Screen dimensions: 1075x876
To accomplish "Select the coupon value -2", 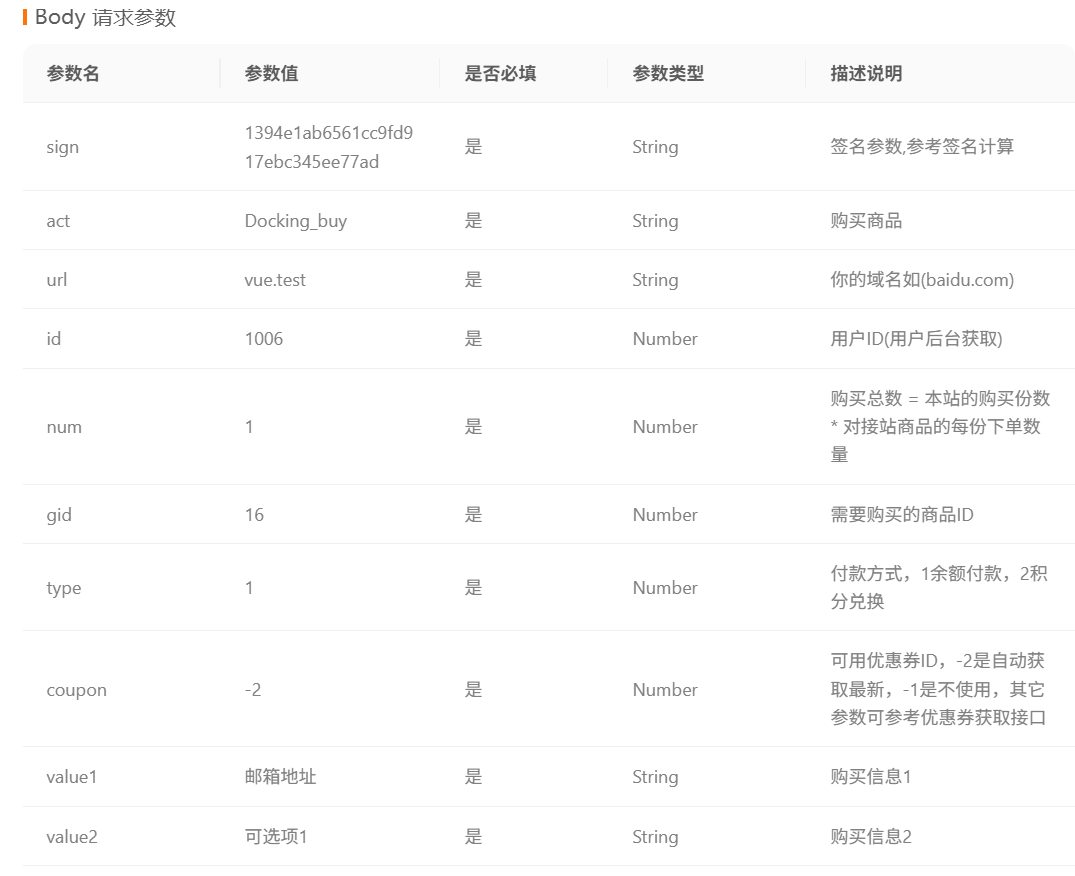I will click(251, 689).
